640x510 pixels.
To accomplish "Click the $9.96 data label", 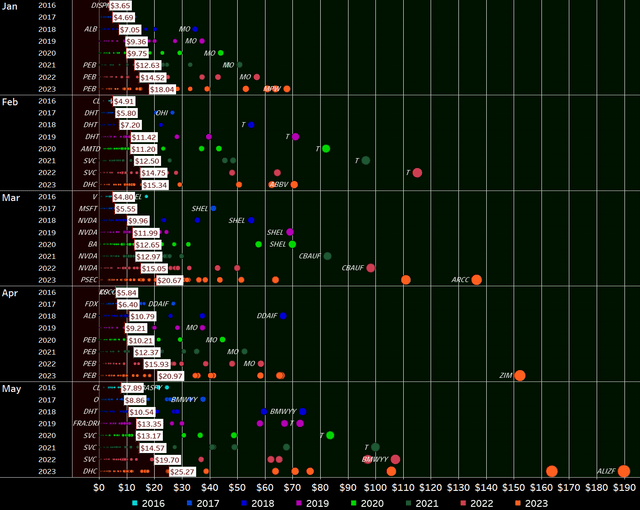I will [x=138, y=221].
